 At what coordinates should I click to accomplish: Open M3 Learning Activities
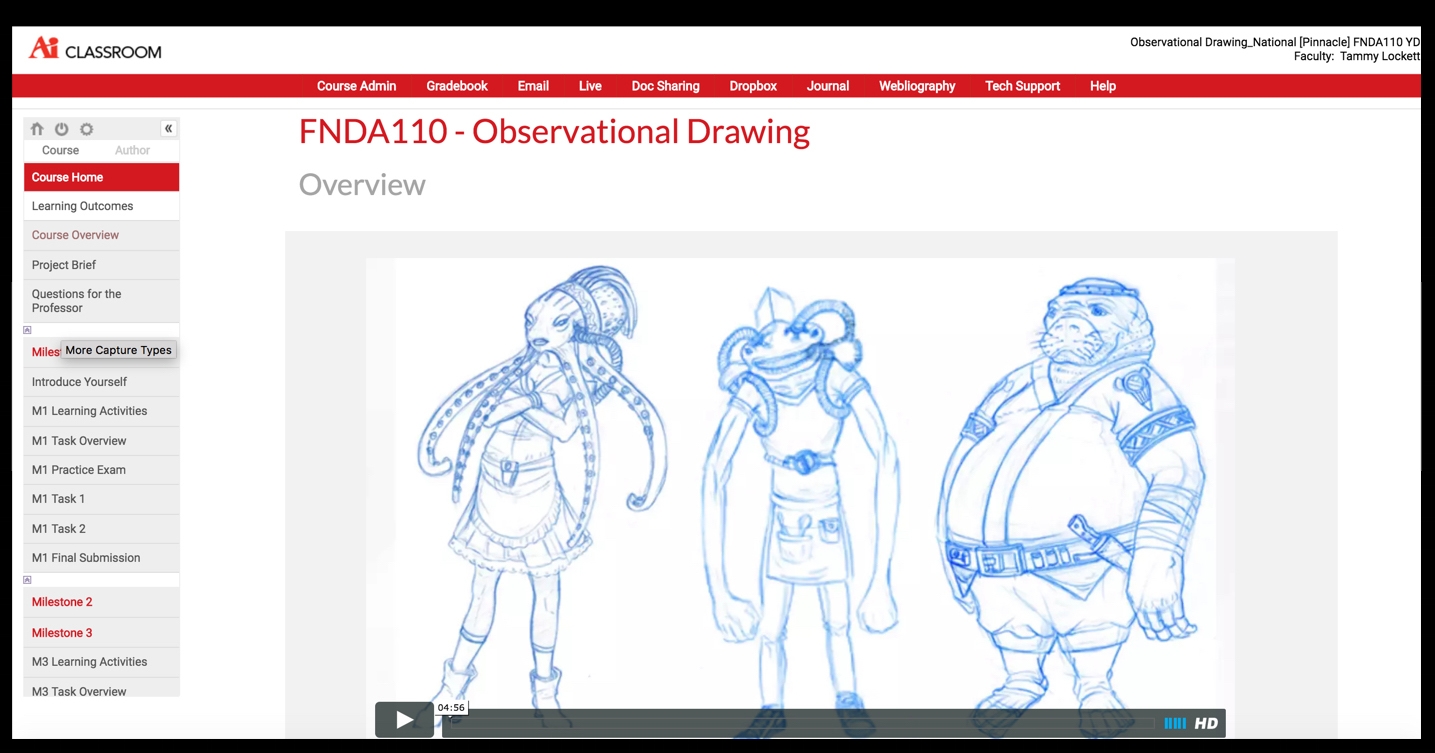click(x=101, y=662)
